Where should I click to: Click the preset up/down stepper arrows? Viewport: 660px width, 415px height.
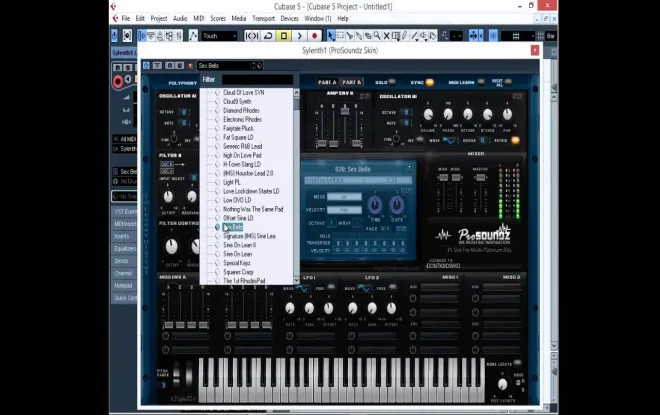point(253,66)
